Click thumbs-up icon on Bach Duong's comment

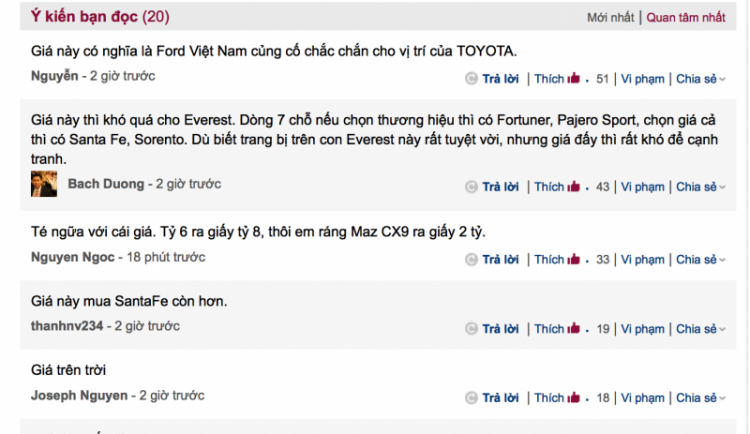click(x=574, y=186)
